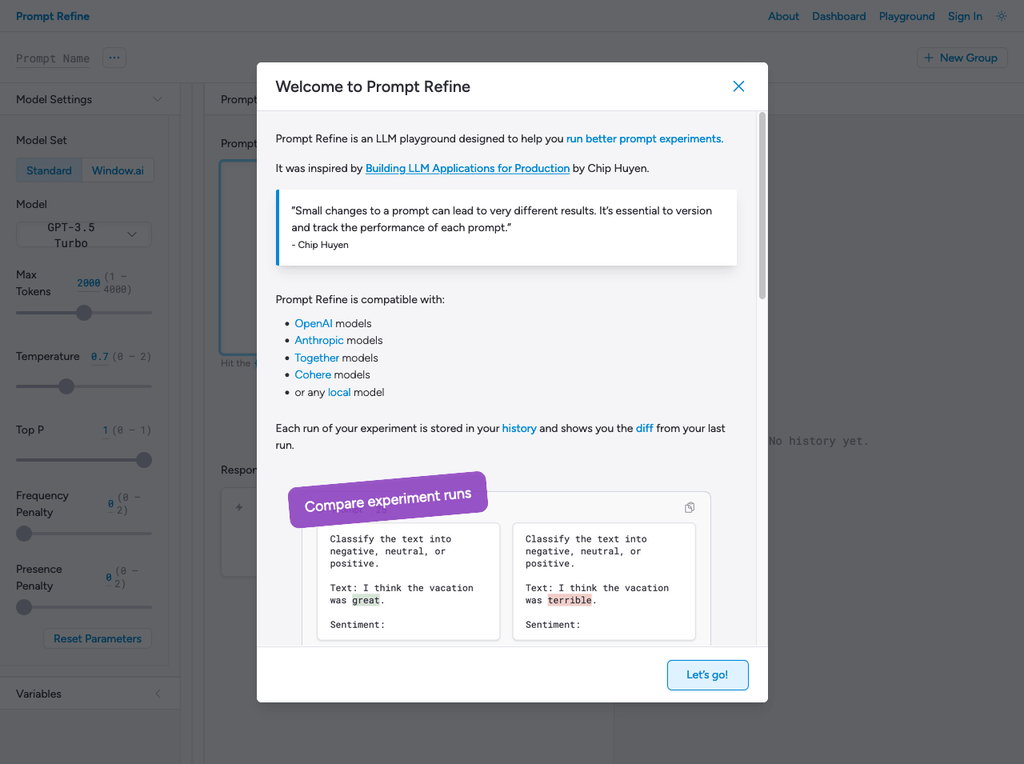Viewport: 1024px width, 764px height.
Task: Open the Dashboard page
Action: point(839,16)
